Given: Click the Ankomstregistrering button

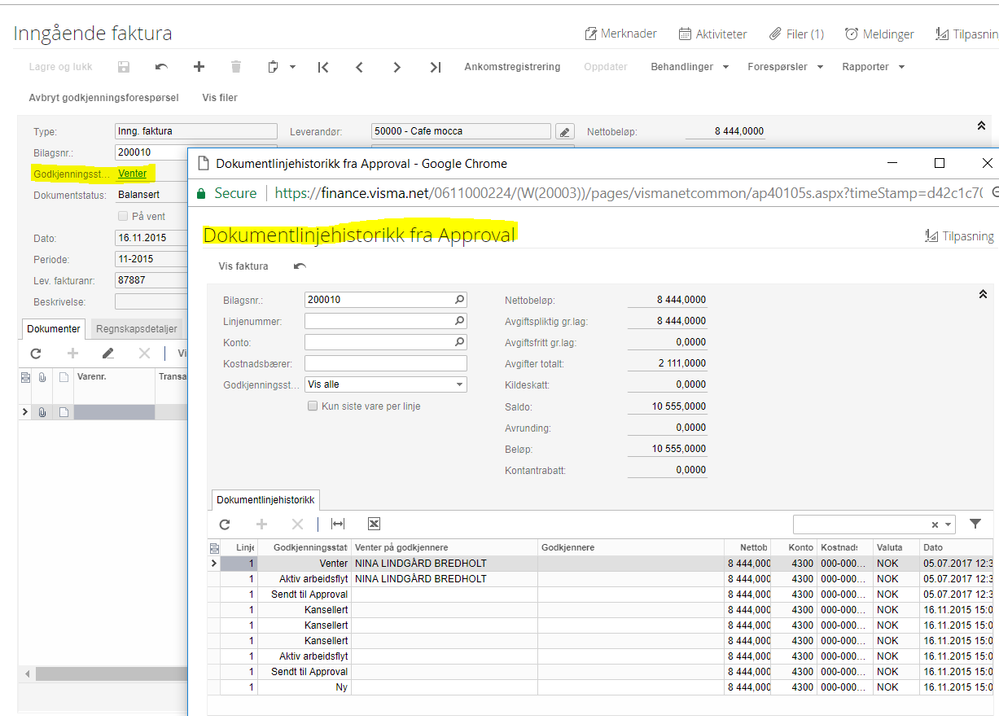Looking at the screenshot, I should pyautogui.click(x=512, y=67).
